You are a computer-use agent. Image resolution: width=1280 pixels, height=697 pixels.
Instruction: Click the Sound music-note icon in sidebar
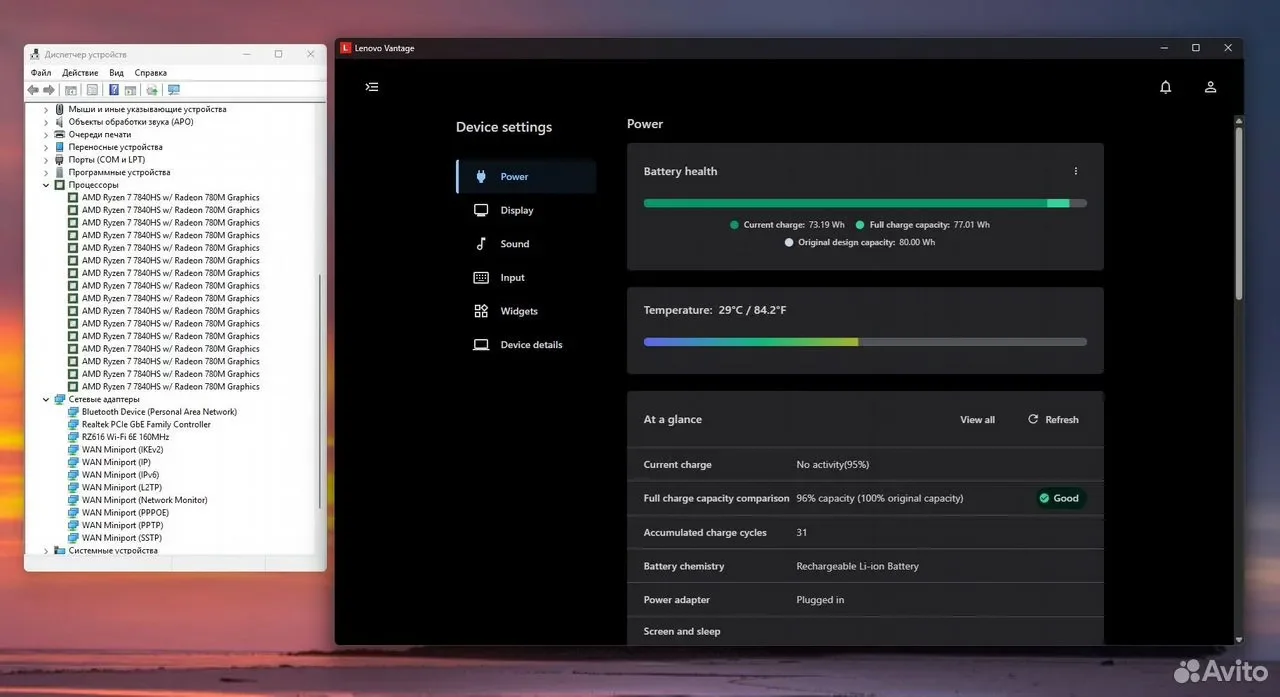tap(481, 244)
